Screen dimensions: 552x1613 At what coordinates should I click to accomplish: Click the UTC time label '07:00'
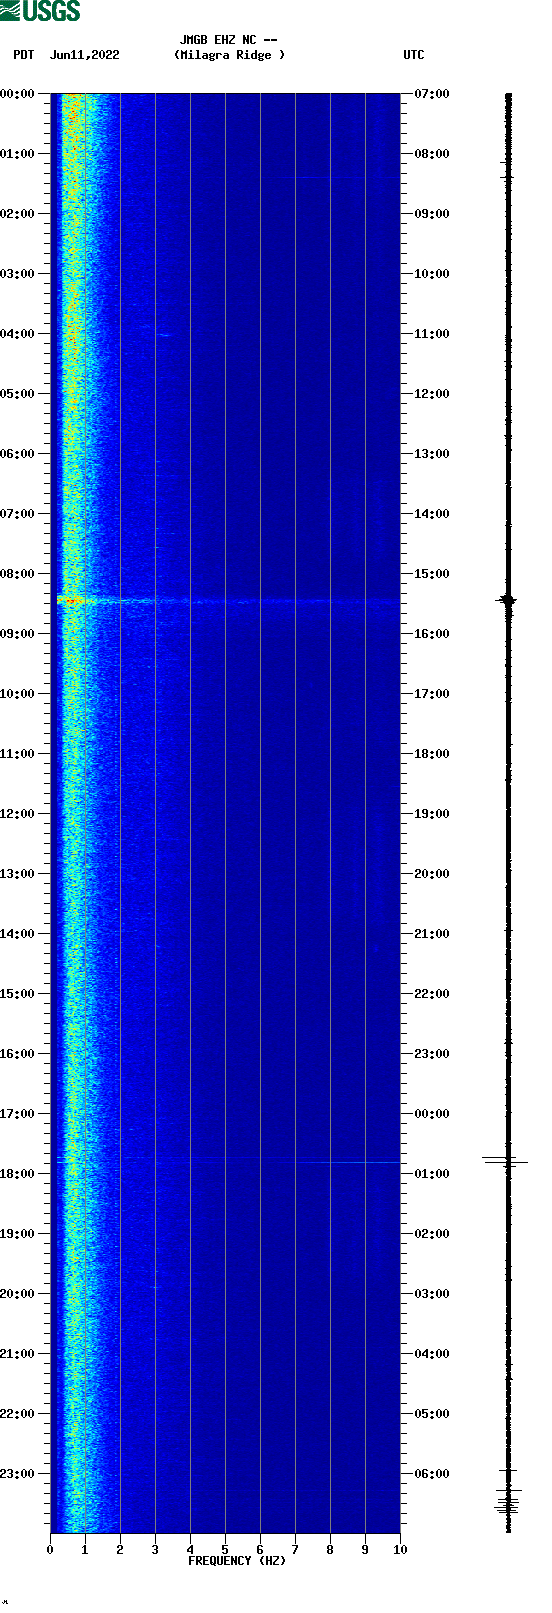click(x=432, y=94)
